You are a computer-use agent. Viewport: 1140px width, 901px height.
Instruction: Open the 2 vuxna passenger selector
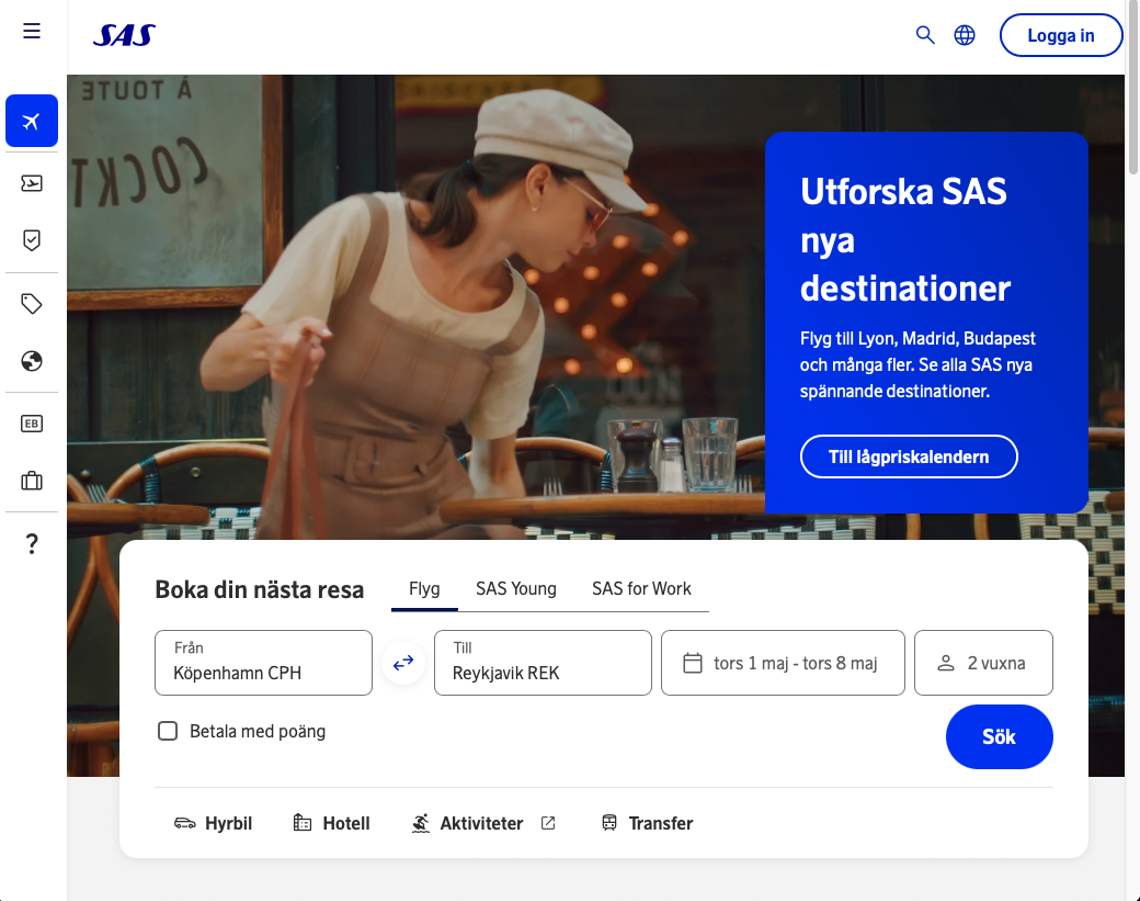pos(984,662)
